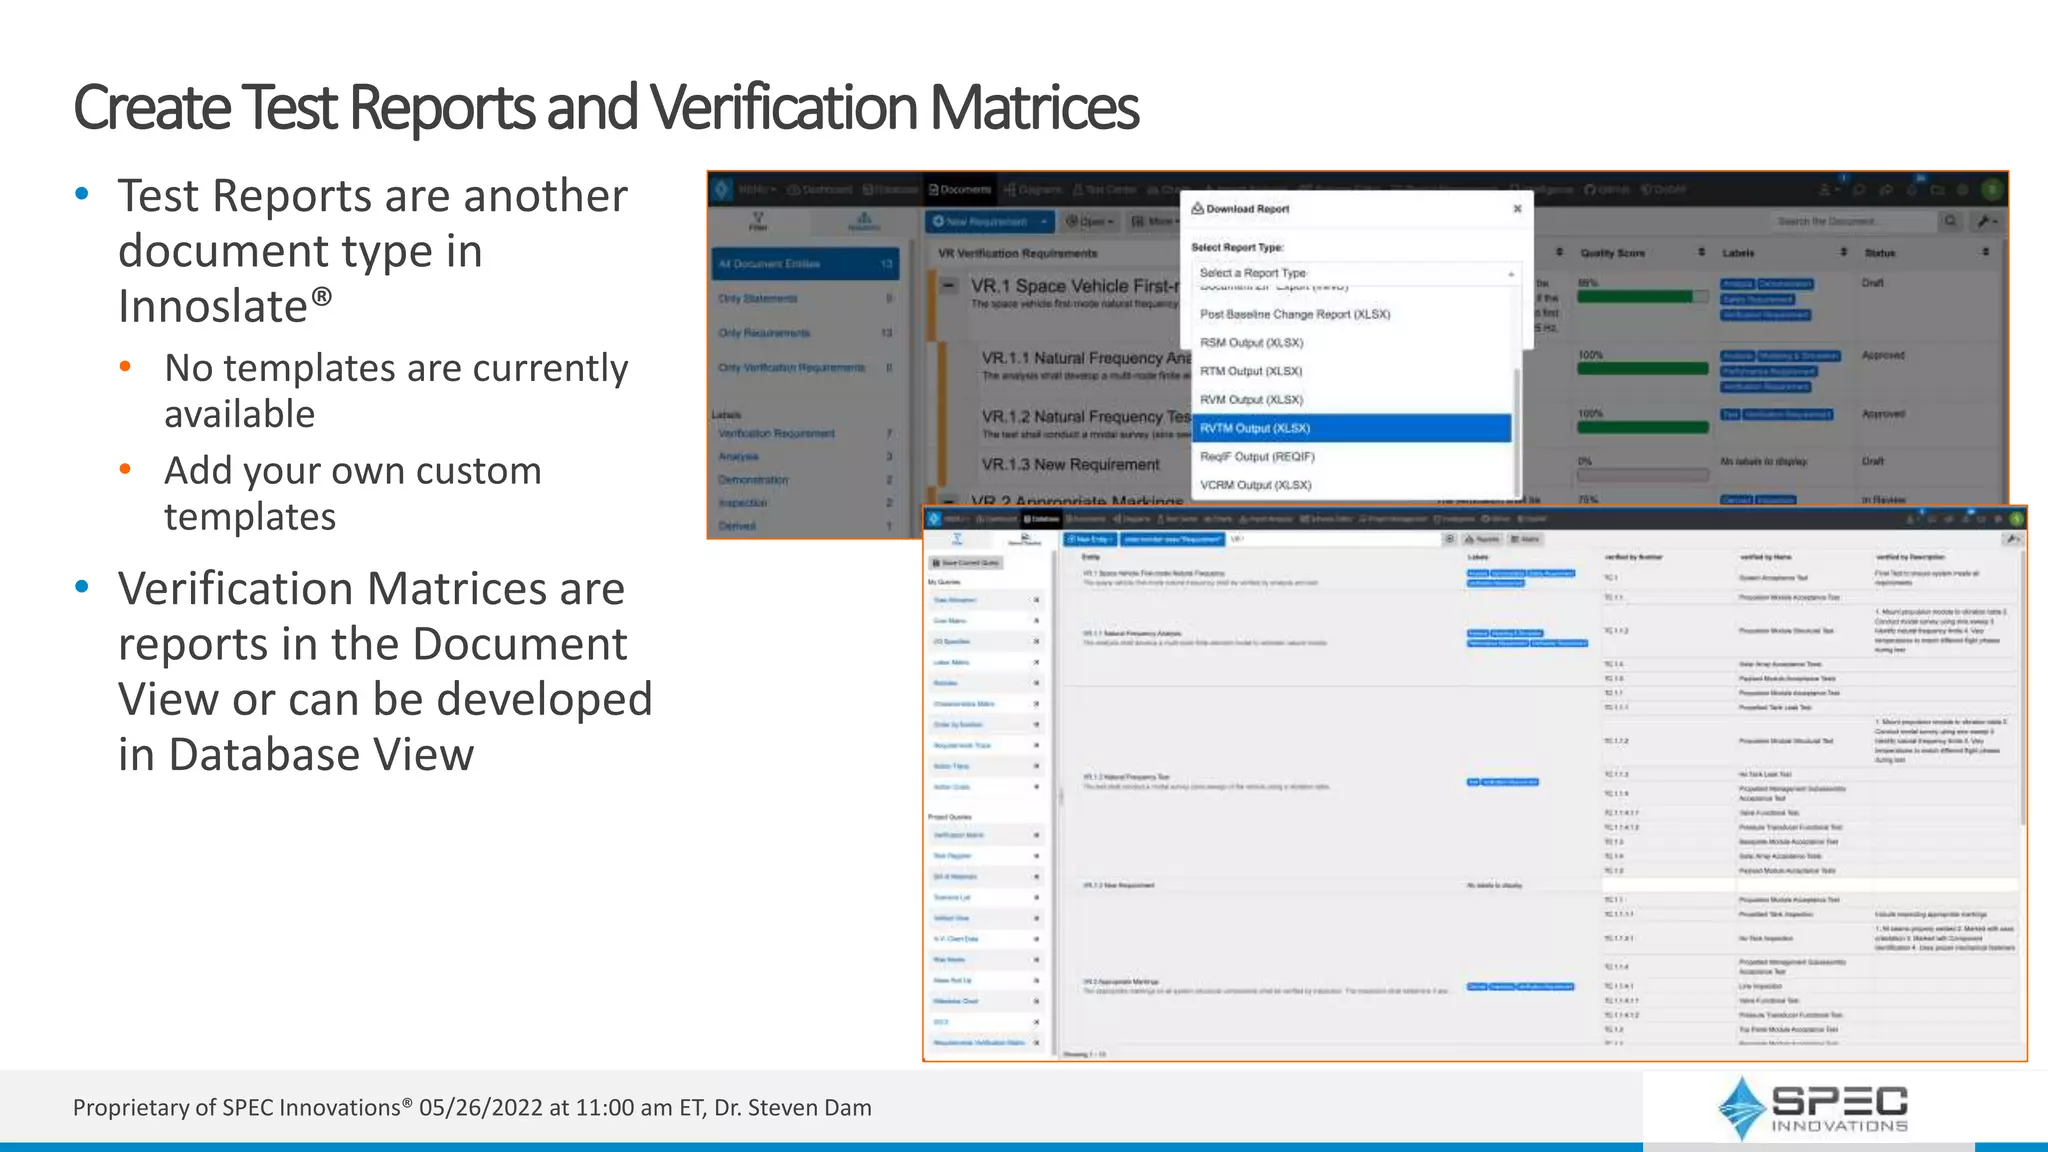Click the report type list scrollbar

point(1517,430)
